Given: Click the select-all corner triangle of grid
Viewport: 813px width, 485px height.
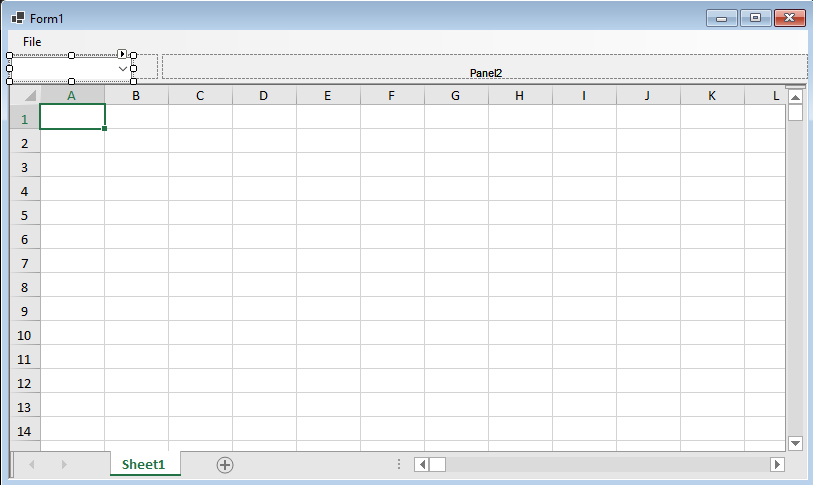Looking at the screenshot, I should (x=27, y=96).
